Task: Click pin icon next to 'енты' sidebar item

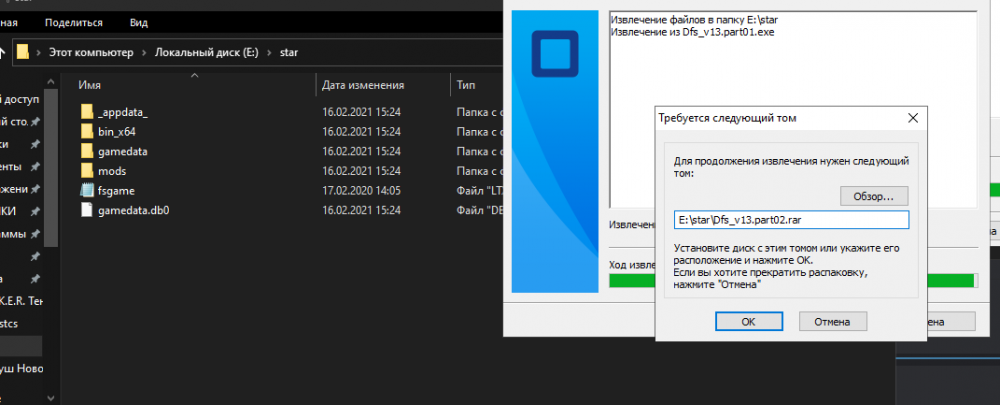Action: (36, 166)
